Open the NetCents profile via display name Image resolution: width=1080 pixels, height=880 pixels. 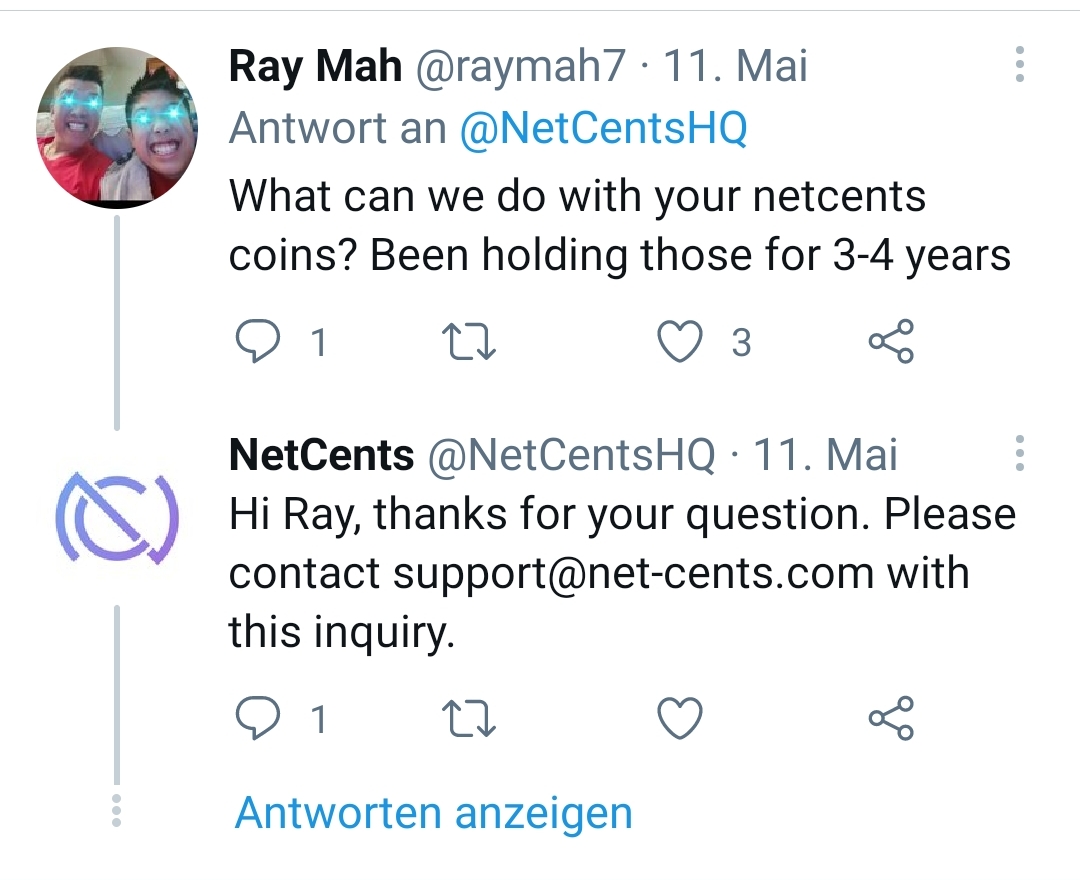tap(321, 456)
